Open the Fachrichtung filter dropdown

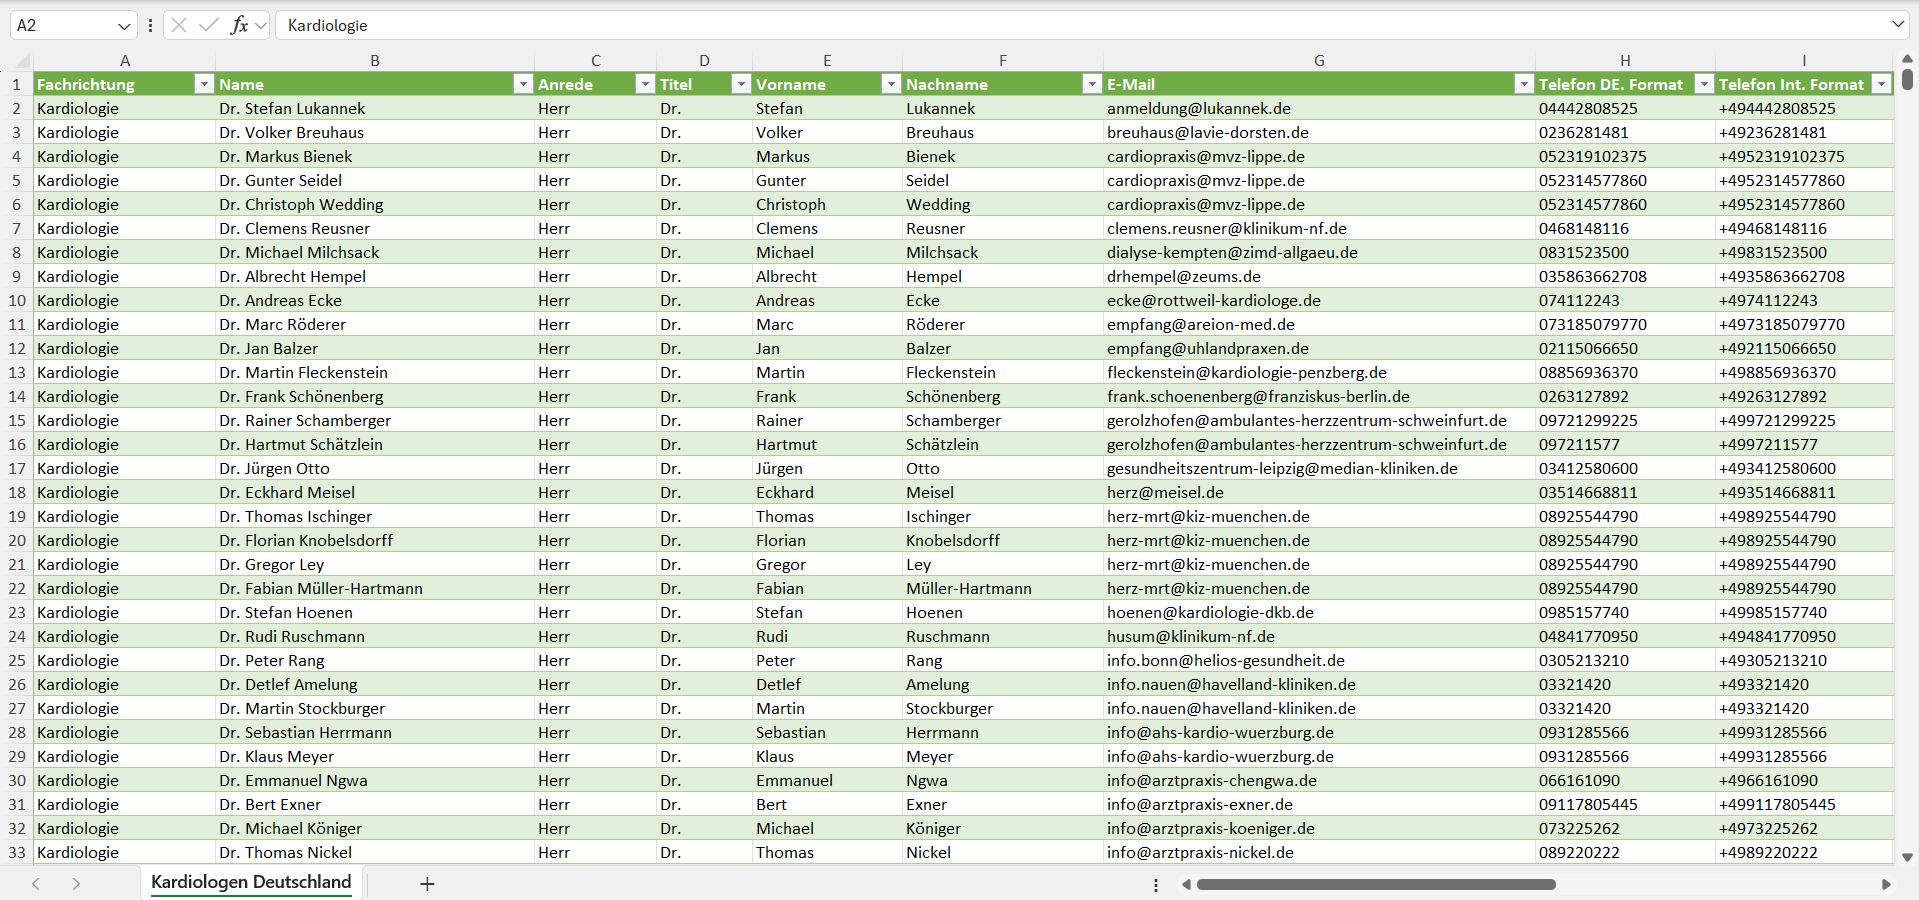tap(204, 84)
